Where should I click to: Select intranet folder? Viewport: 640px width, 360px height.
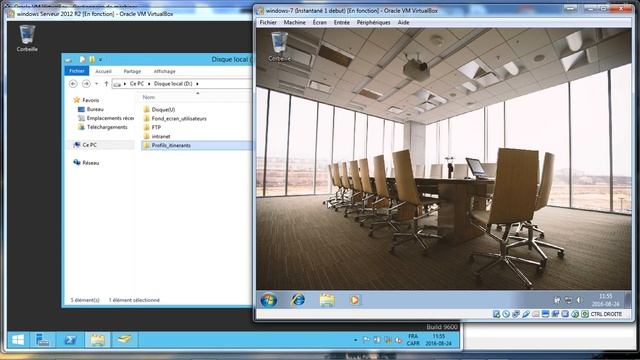(x=161, y=136)
